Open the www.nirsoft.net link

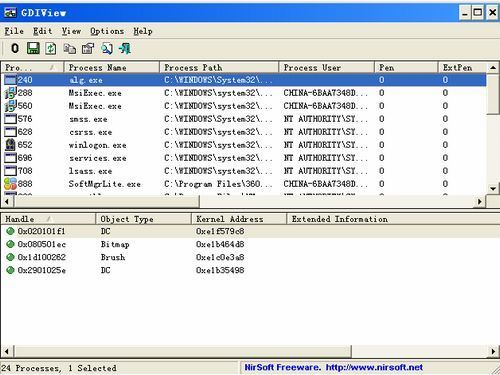pyautogui.click(x=374, y=367)
